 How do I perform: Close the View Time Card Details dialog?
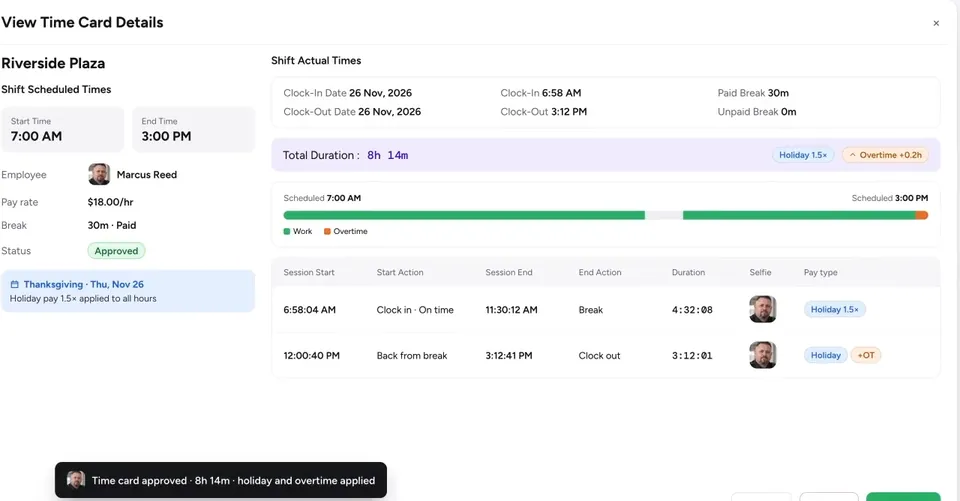coord(936,23)
